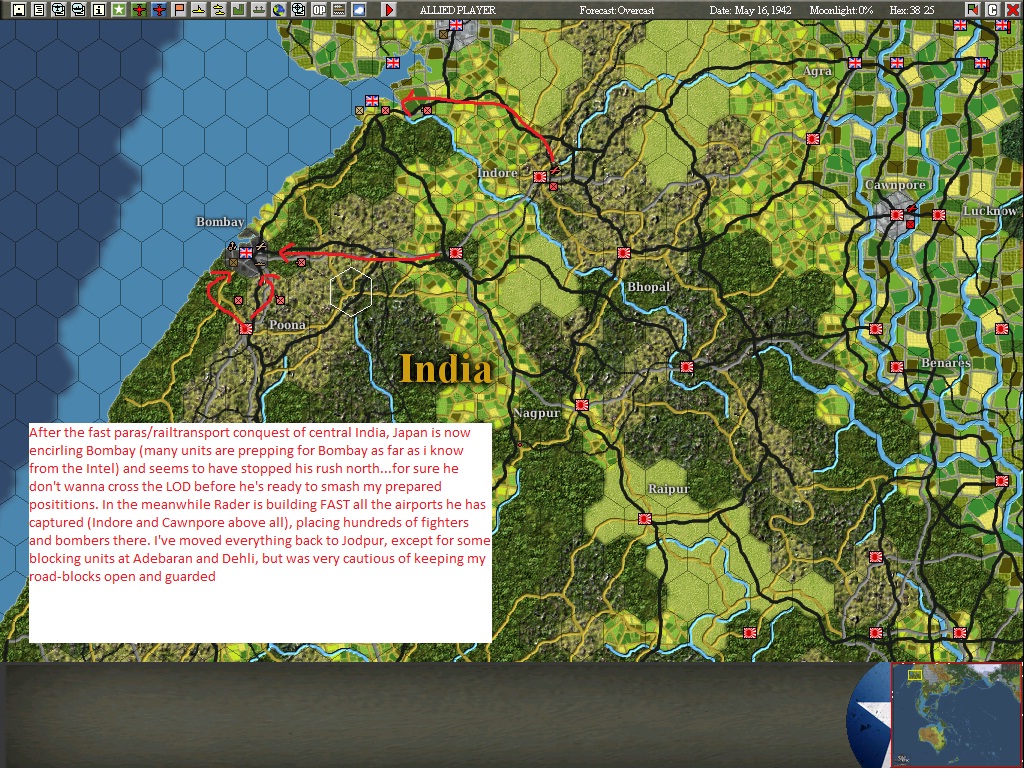
Task: Select Japanese flag beside Lucknow label
Action: 938,214
